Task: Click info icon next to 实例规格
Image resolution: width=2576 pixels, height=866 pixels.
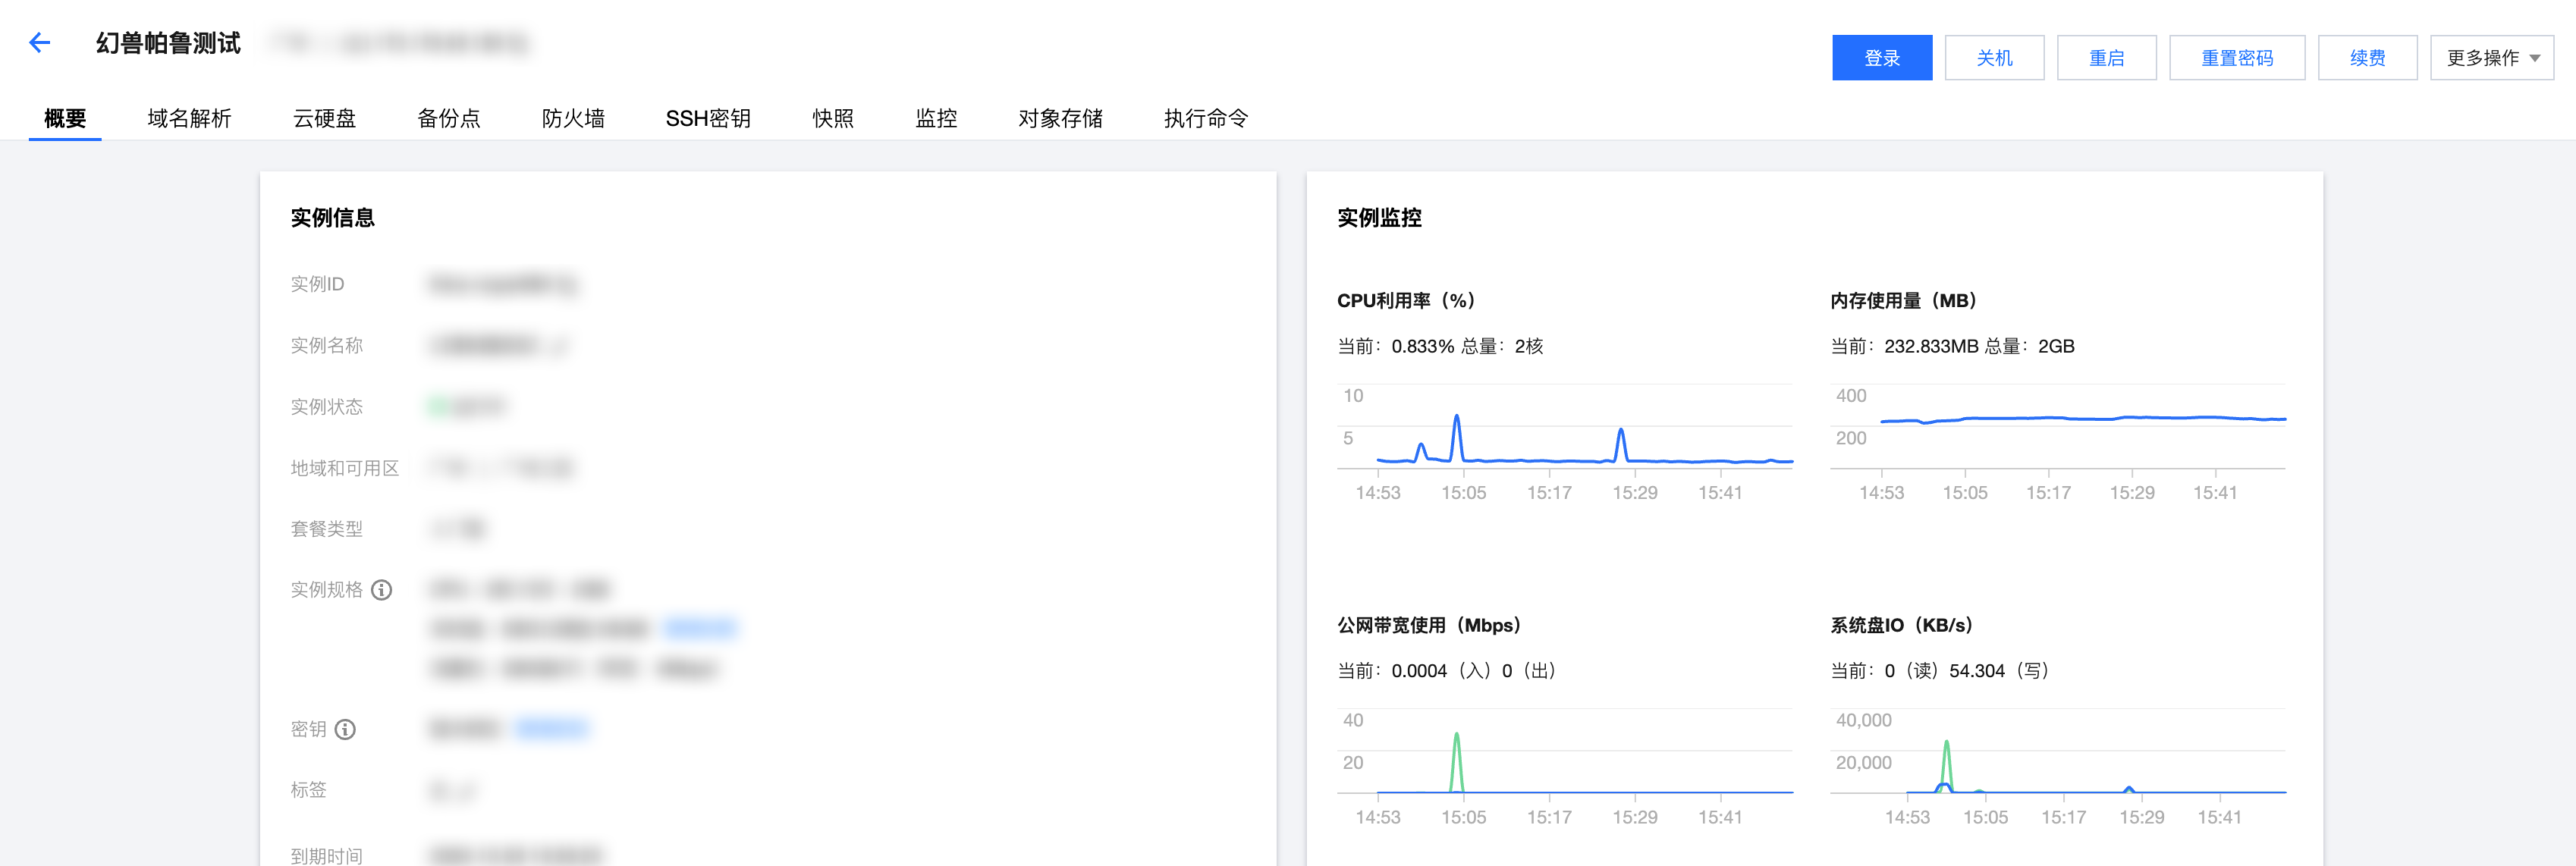Action: pos(381,590)
